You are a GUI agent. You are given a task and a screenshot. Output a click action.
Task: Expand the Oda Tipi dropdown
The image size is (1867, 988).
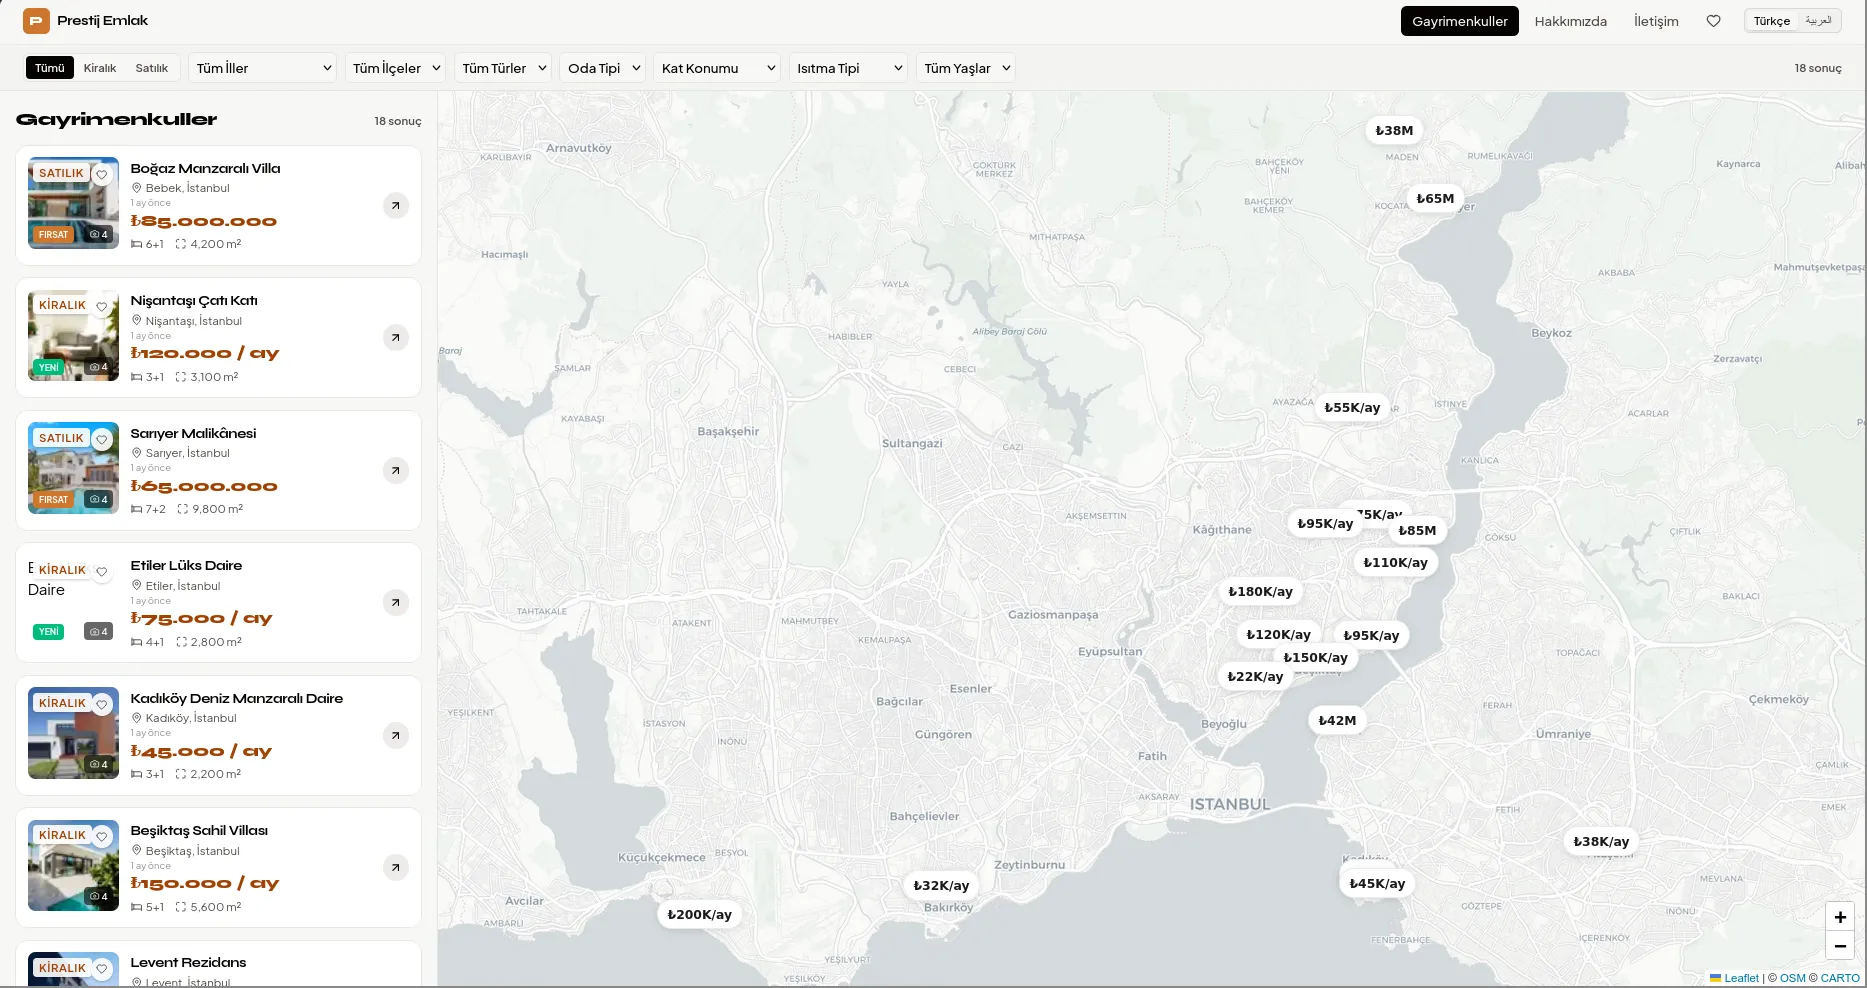602,68
